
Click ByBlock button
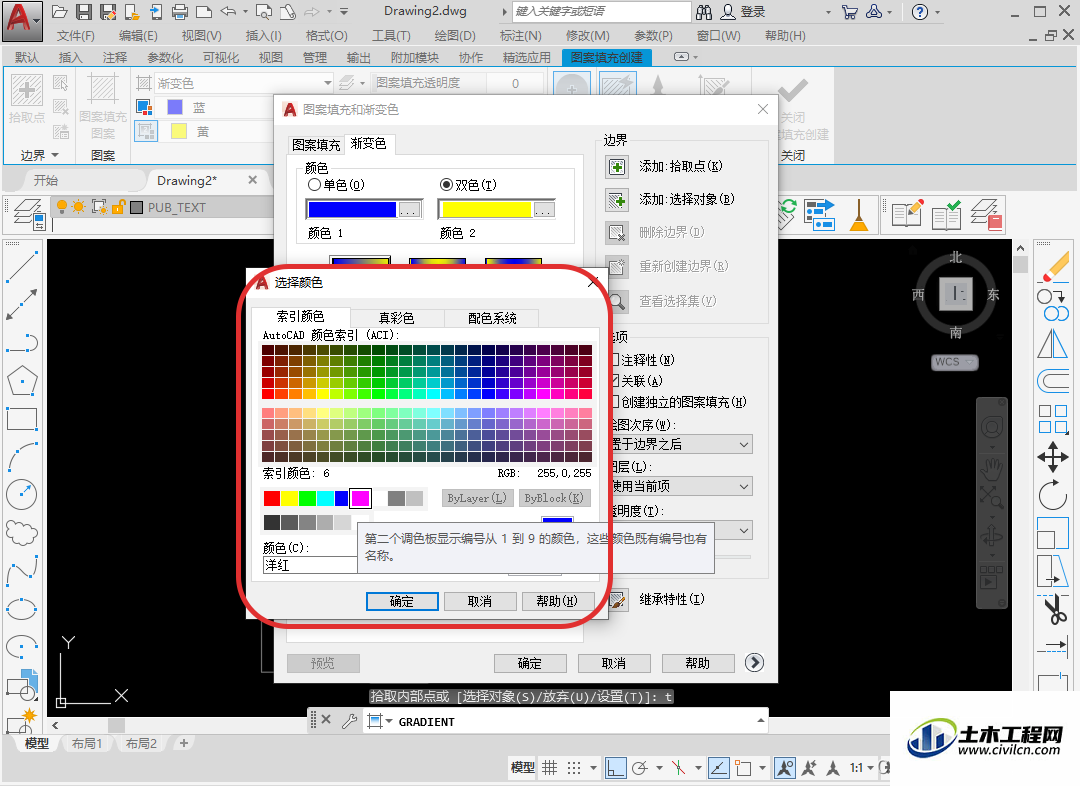coord(554,498)
